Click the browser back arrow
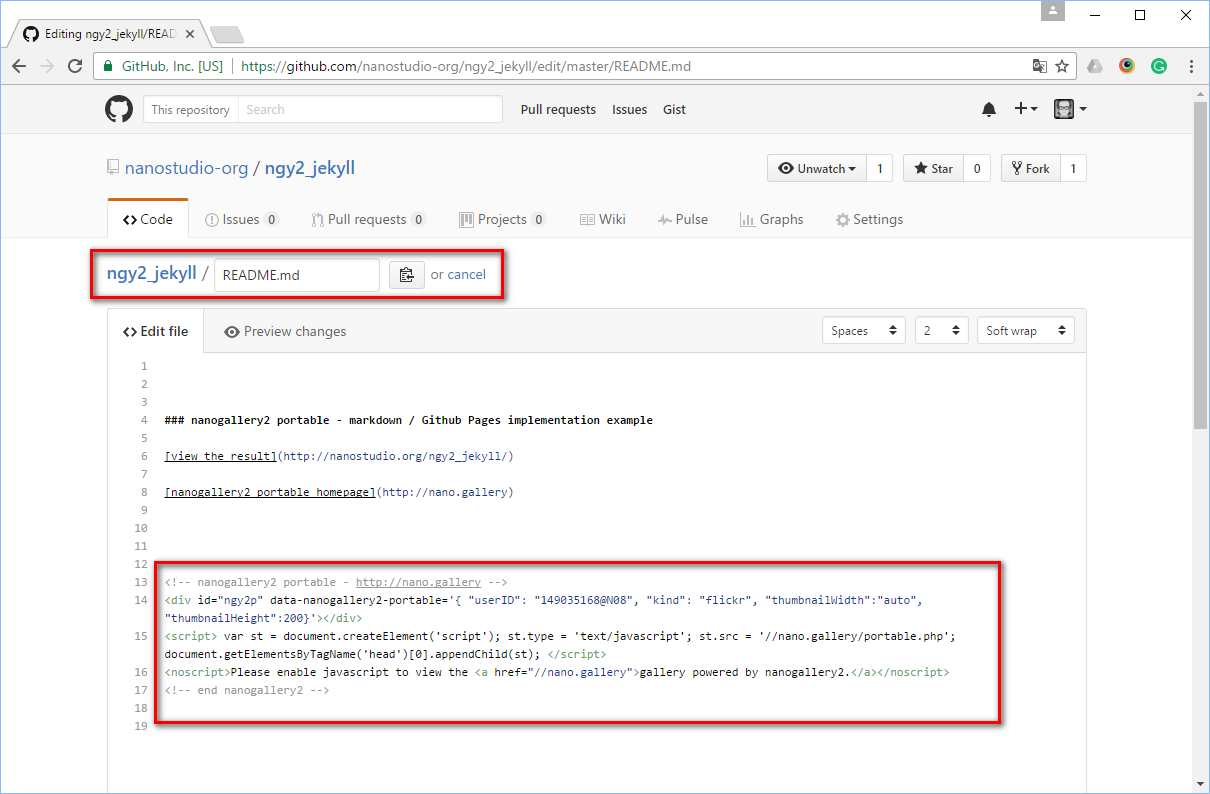 point(19,66)
